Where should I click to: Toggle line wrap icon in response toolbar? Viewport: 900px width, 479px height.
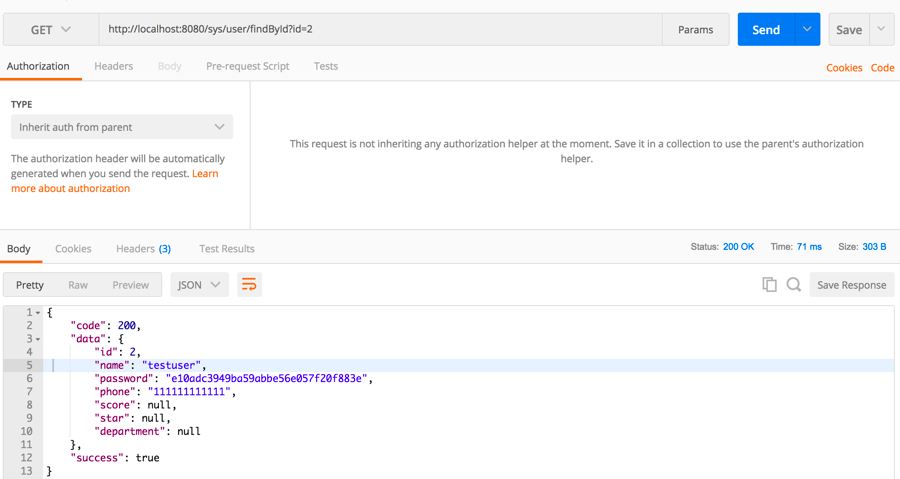click(x=249, y=285)
